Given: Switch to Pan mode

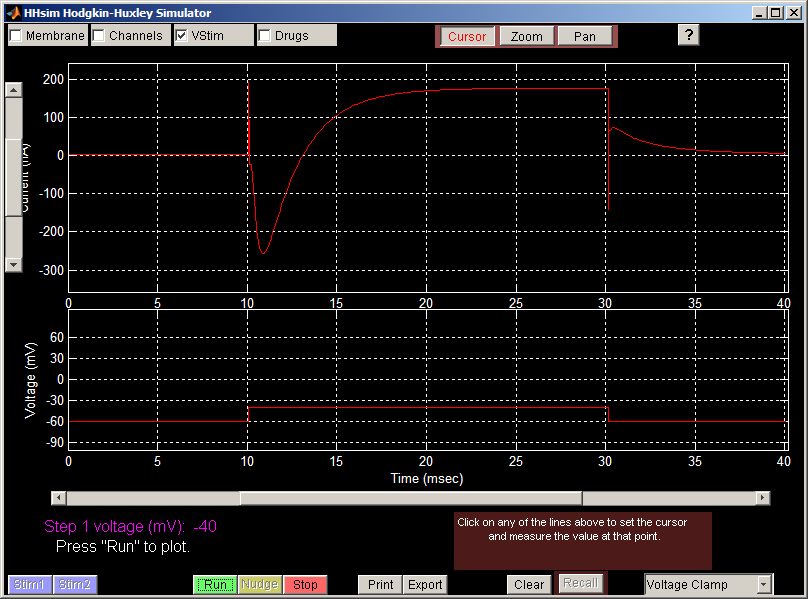Looking at the screenshot, I should [585, 37].
